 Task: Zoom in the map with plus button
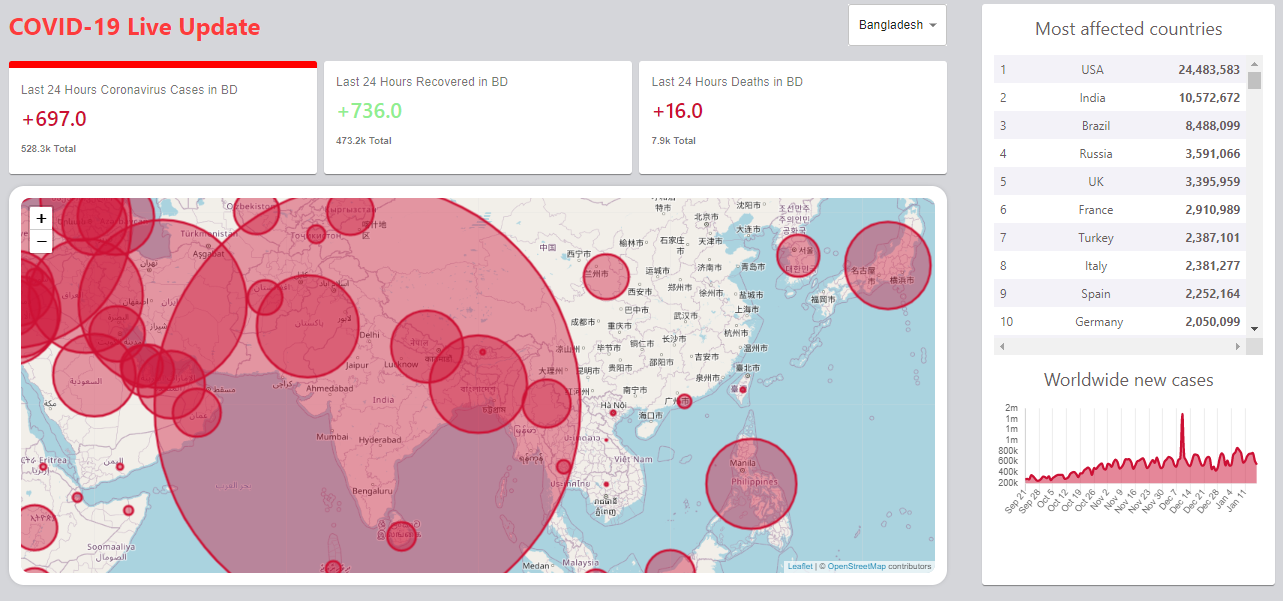41,218
